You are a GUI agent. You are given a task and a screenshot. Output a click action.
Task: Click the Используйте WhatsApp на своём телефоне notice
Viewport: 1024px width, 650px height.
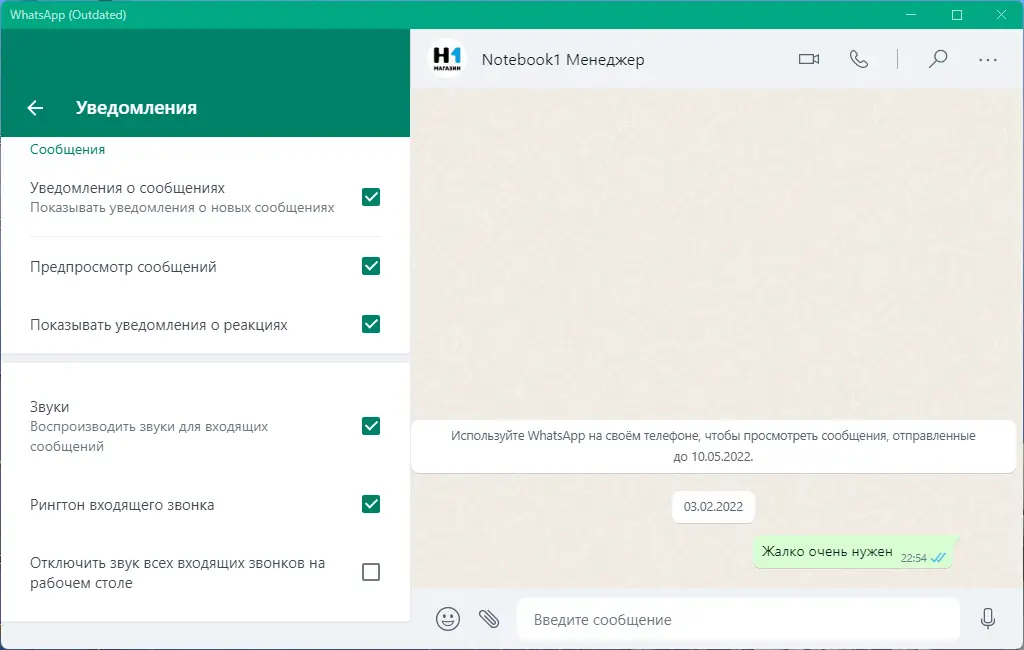(x=713, y=446)
